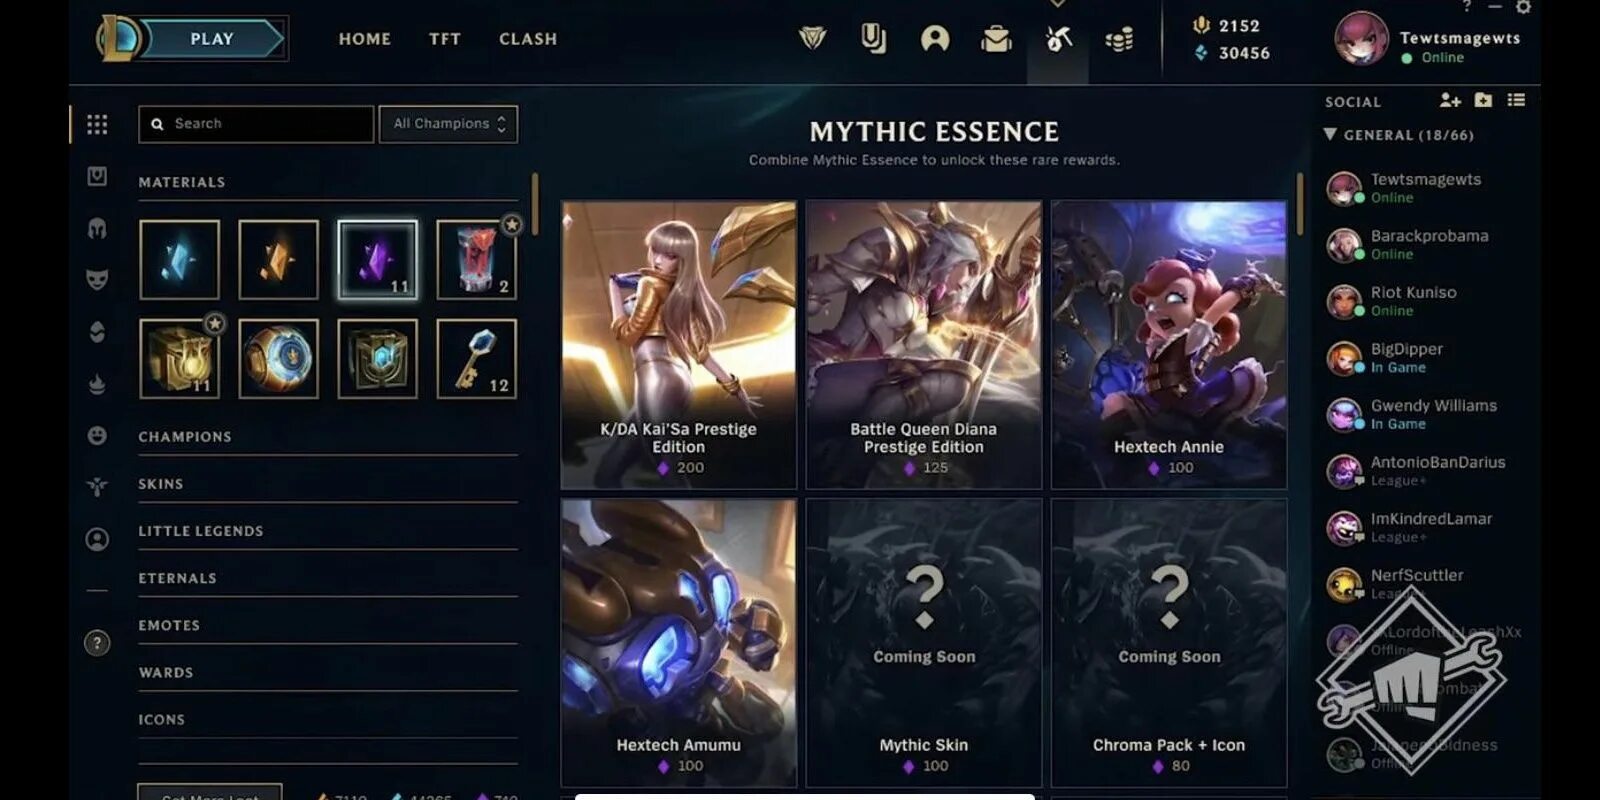
Task: Switch to the TFT tab
Action: click(445, 39)
